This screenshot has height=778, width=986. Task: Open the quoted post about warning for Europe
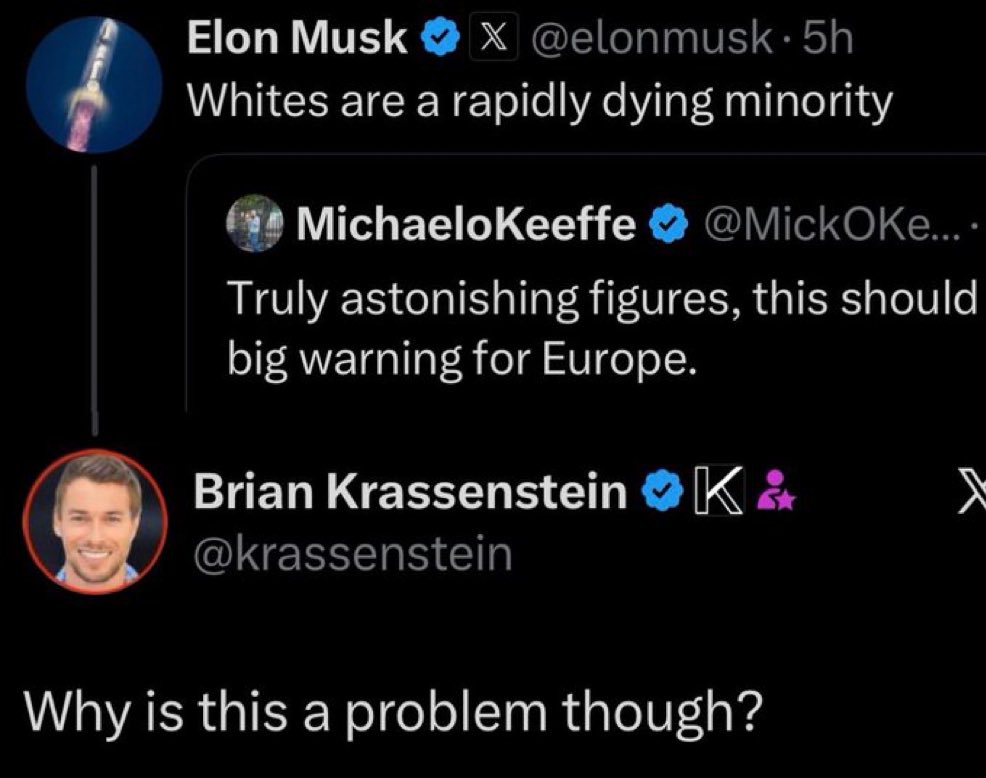pyautogui.click(x=600, y=330)
